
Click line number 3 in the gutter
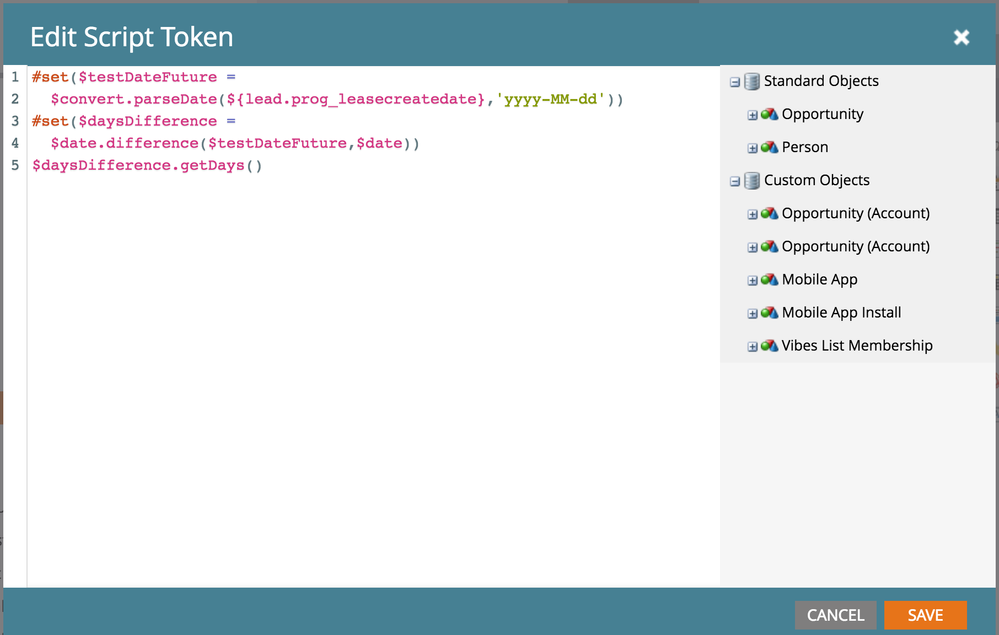[15, 121]
